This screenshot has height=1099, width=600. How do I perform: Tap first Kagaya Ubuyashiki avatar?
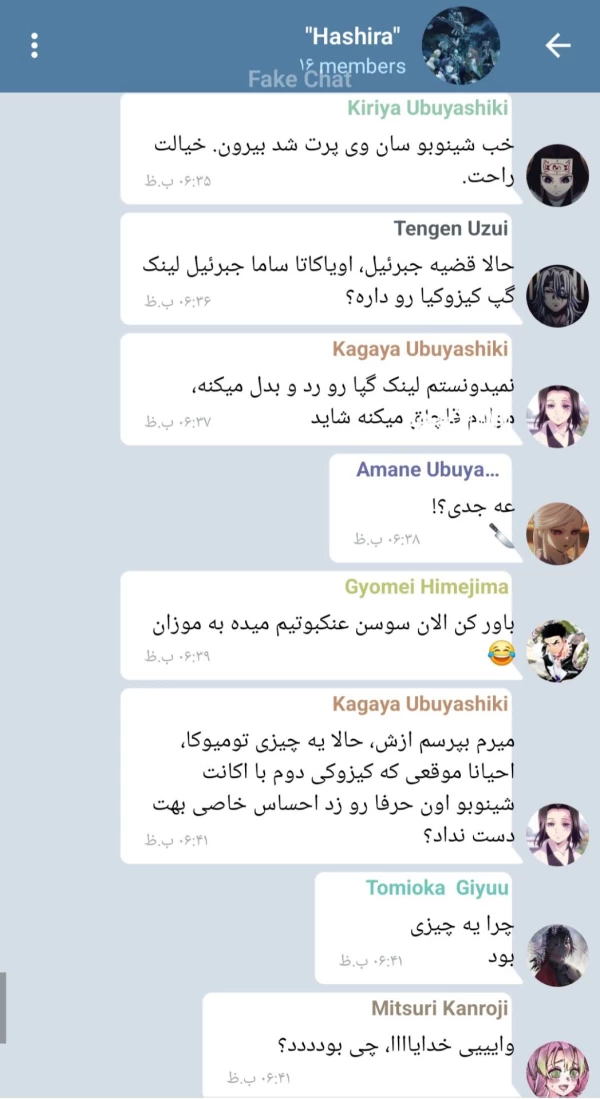coord(557,416)
